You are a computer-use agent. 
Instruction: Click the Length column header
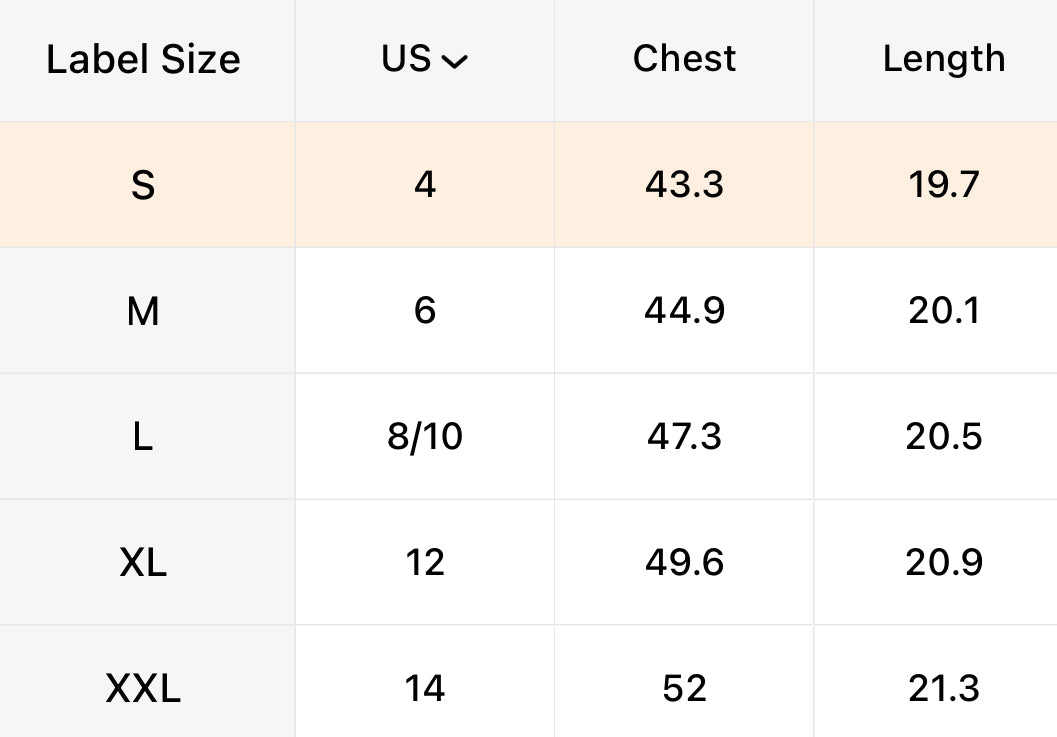point(943,59)
